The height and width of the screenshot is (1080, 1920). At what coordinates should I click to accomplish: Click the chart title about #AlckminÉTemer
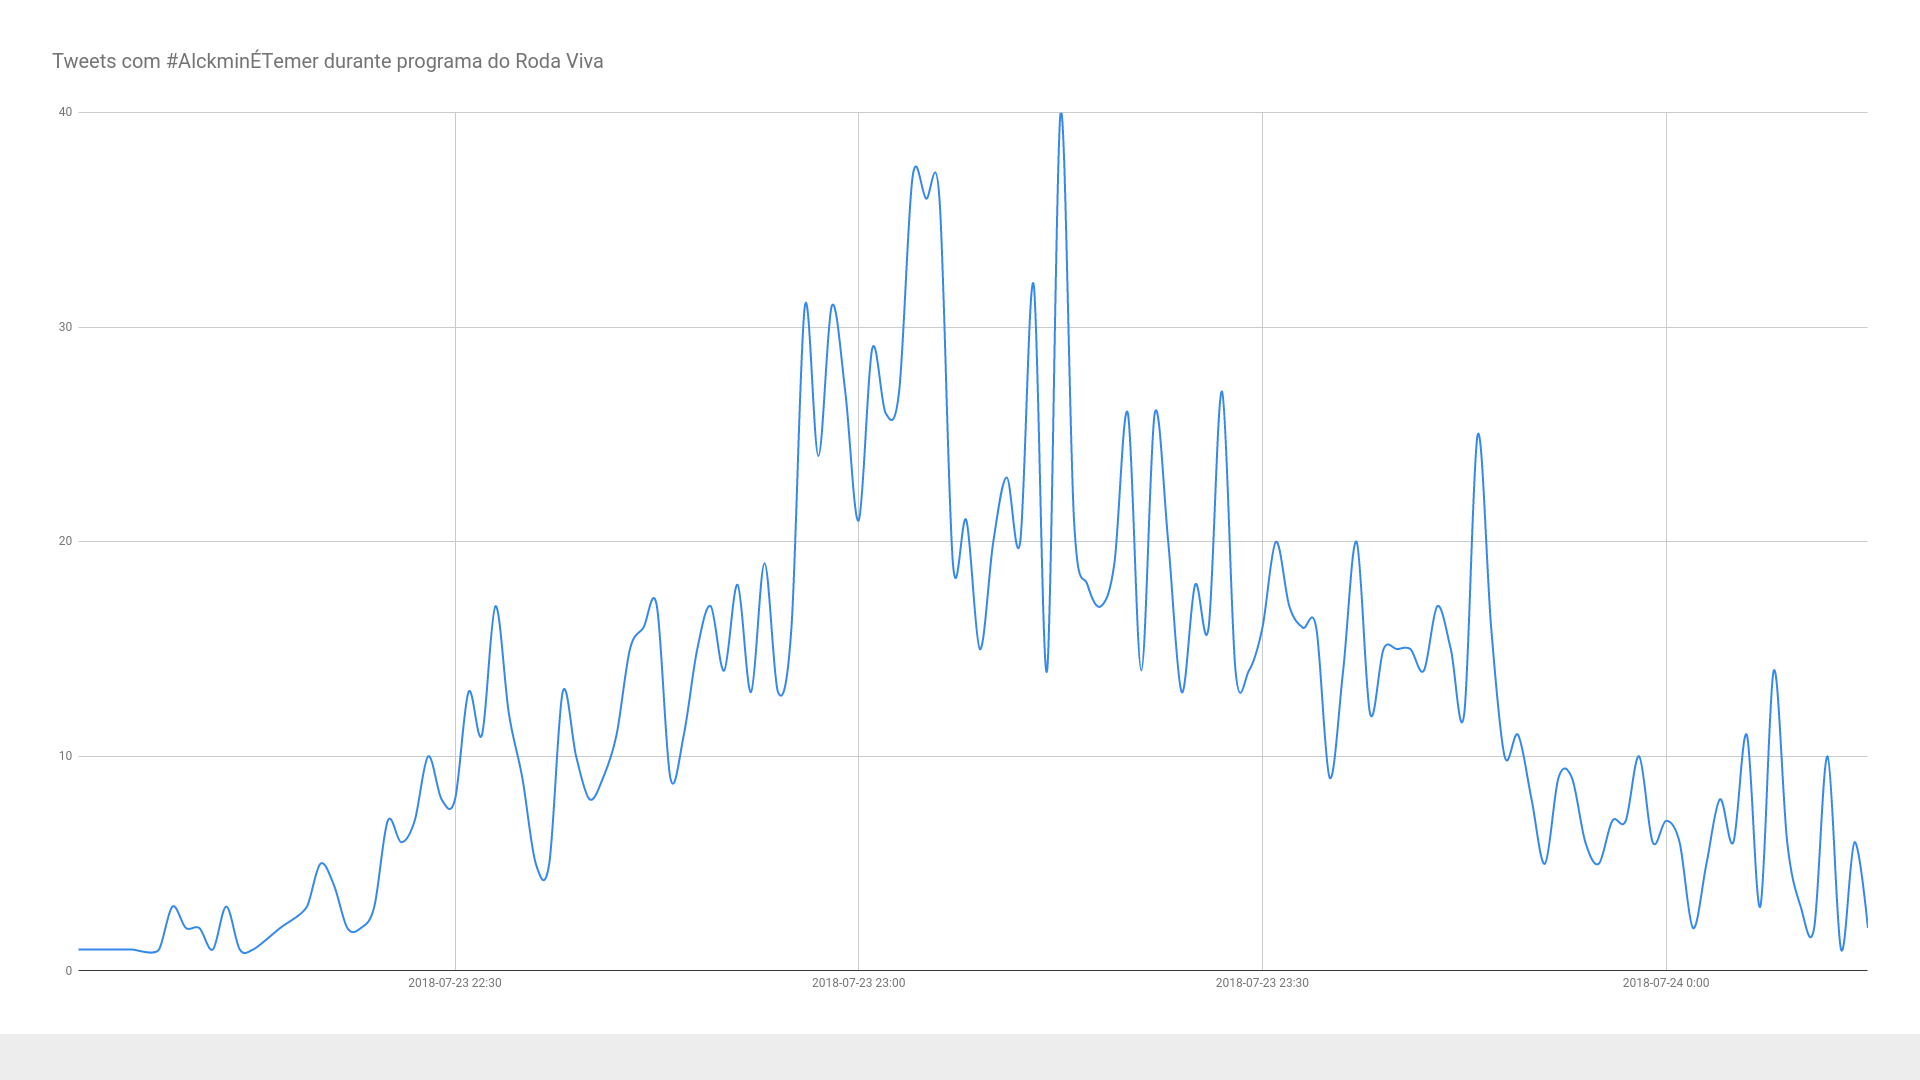point(327,61)
